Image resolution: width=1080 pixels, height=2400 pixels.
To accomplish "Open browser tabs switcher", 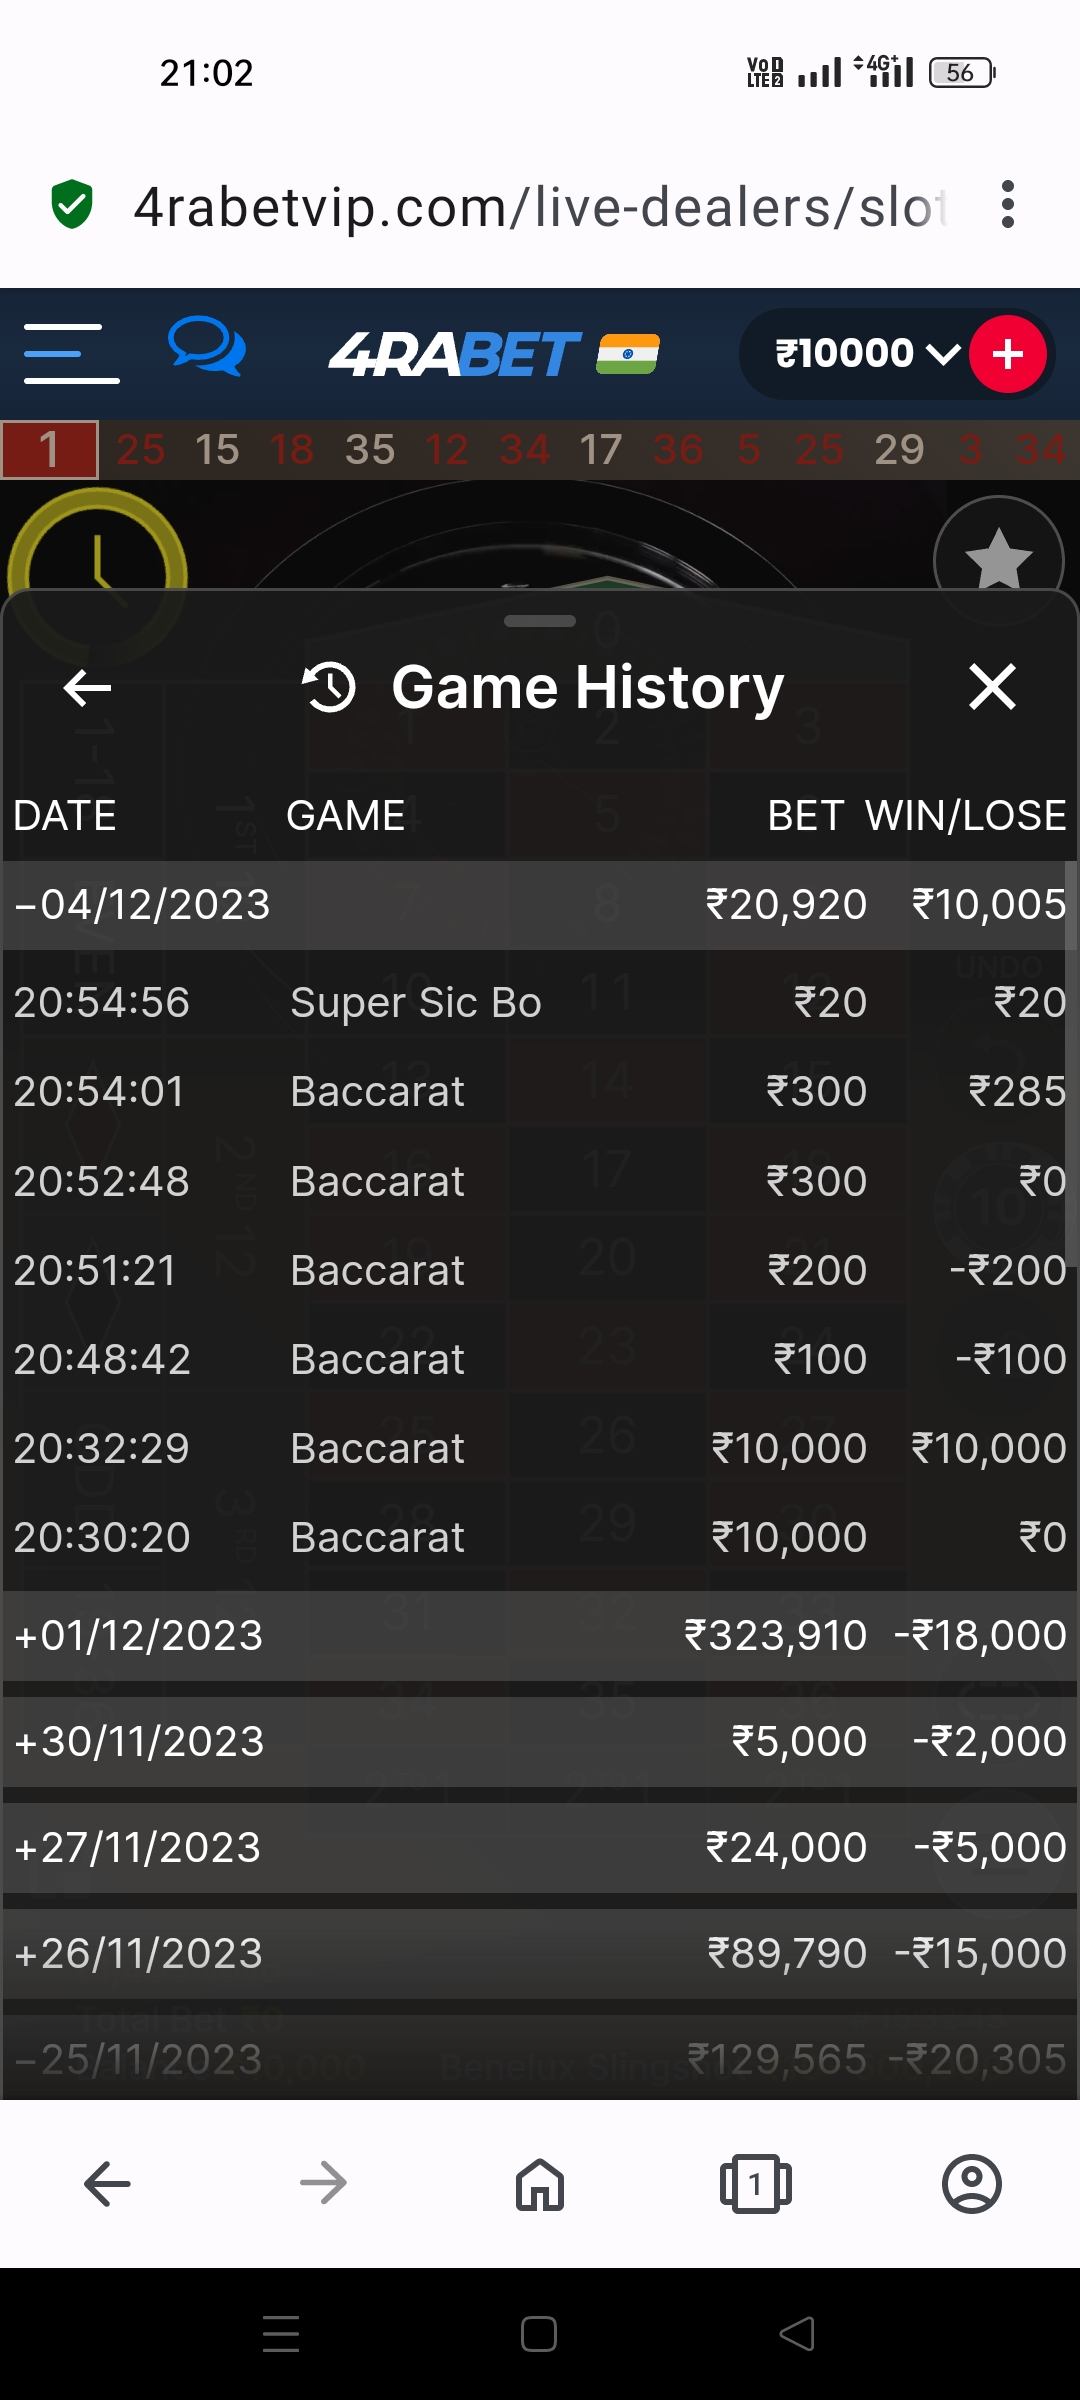I will (x=755, y=2184).
